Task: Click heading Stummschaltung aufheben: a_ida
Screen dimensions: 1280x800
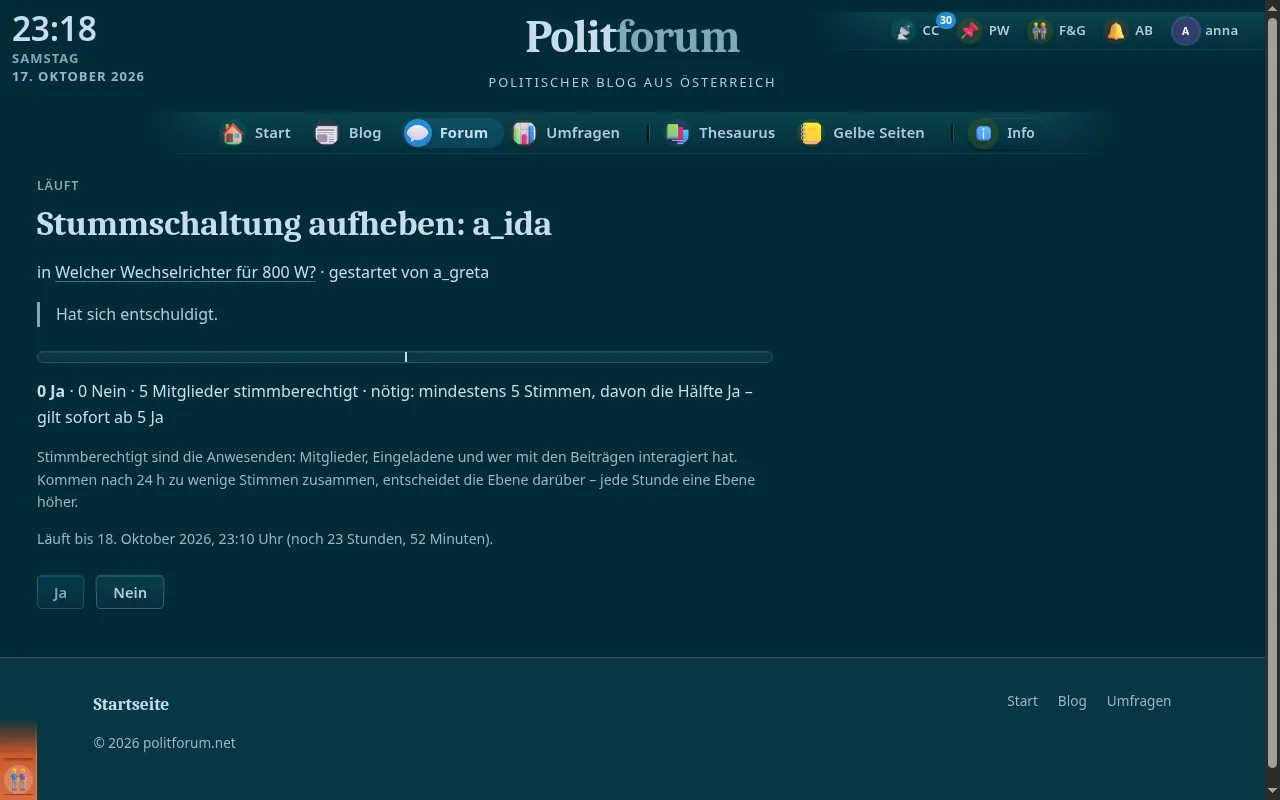Action: tap(294, 224)
